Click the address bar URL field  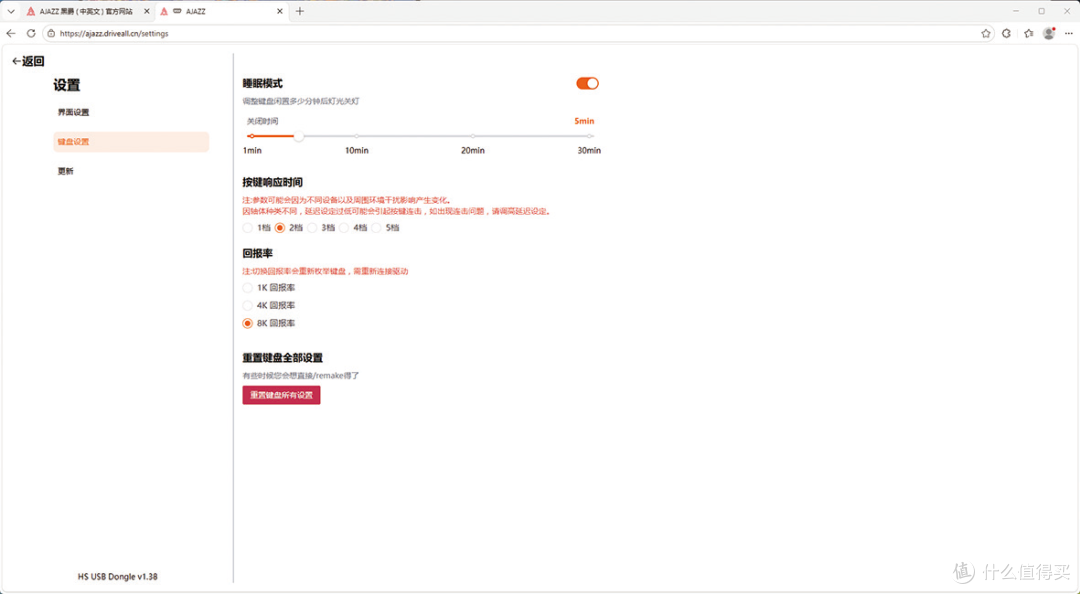pos(517,33)
